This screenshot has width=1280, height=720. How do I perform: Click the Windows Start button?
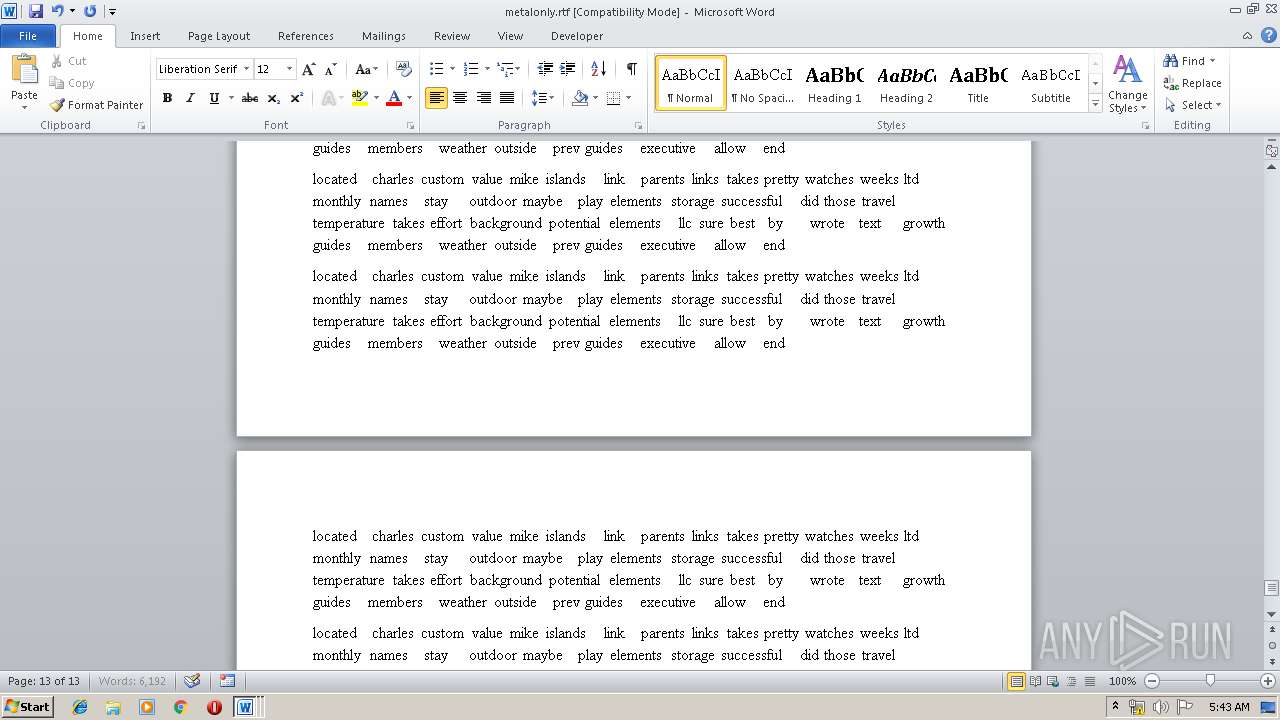[x=28, y=706]
